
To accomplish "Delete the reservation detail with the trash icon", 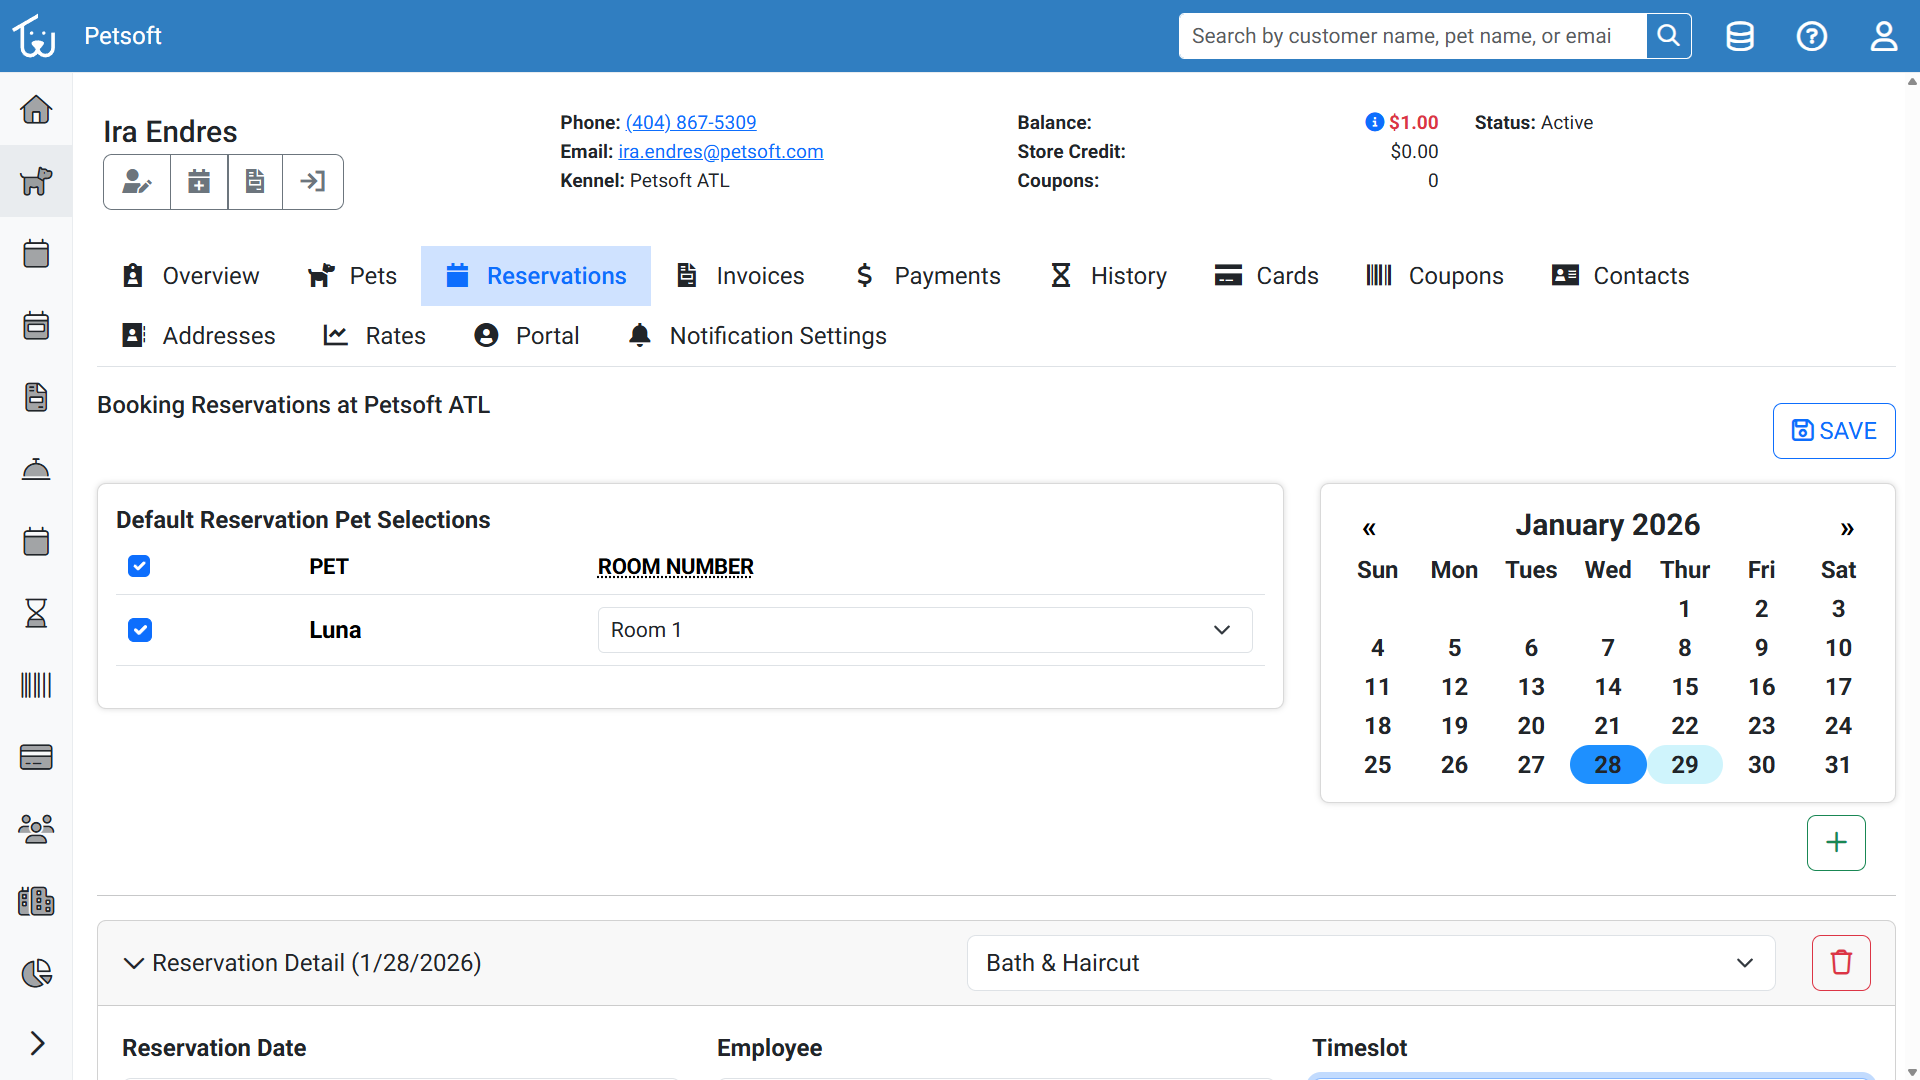I will point(1841,962).
